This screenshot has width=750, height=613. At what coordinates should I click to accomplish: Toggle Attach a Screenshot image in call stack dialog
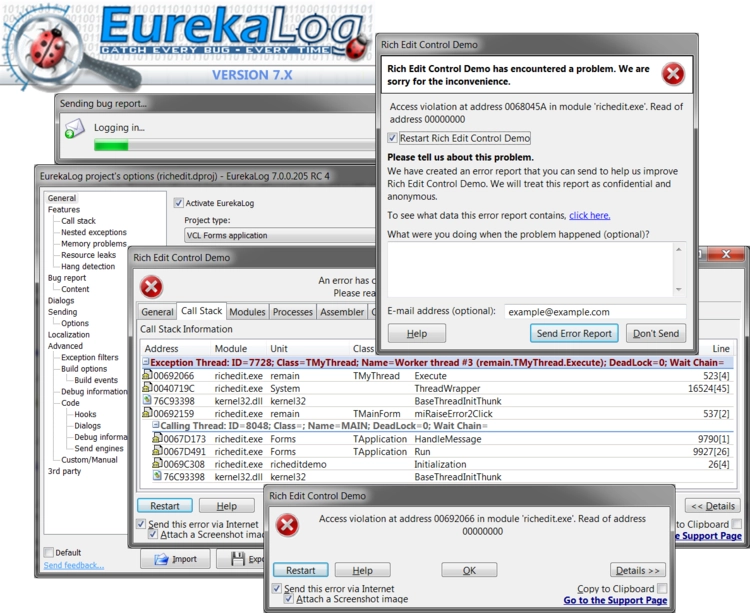click(153, 535)
